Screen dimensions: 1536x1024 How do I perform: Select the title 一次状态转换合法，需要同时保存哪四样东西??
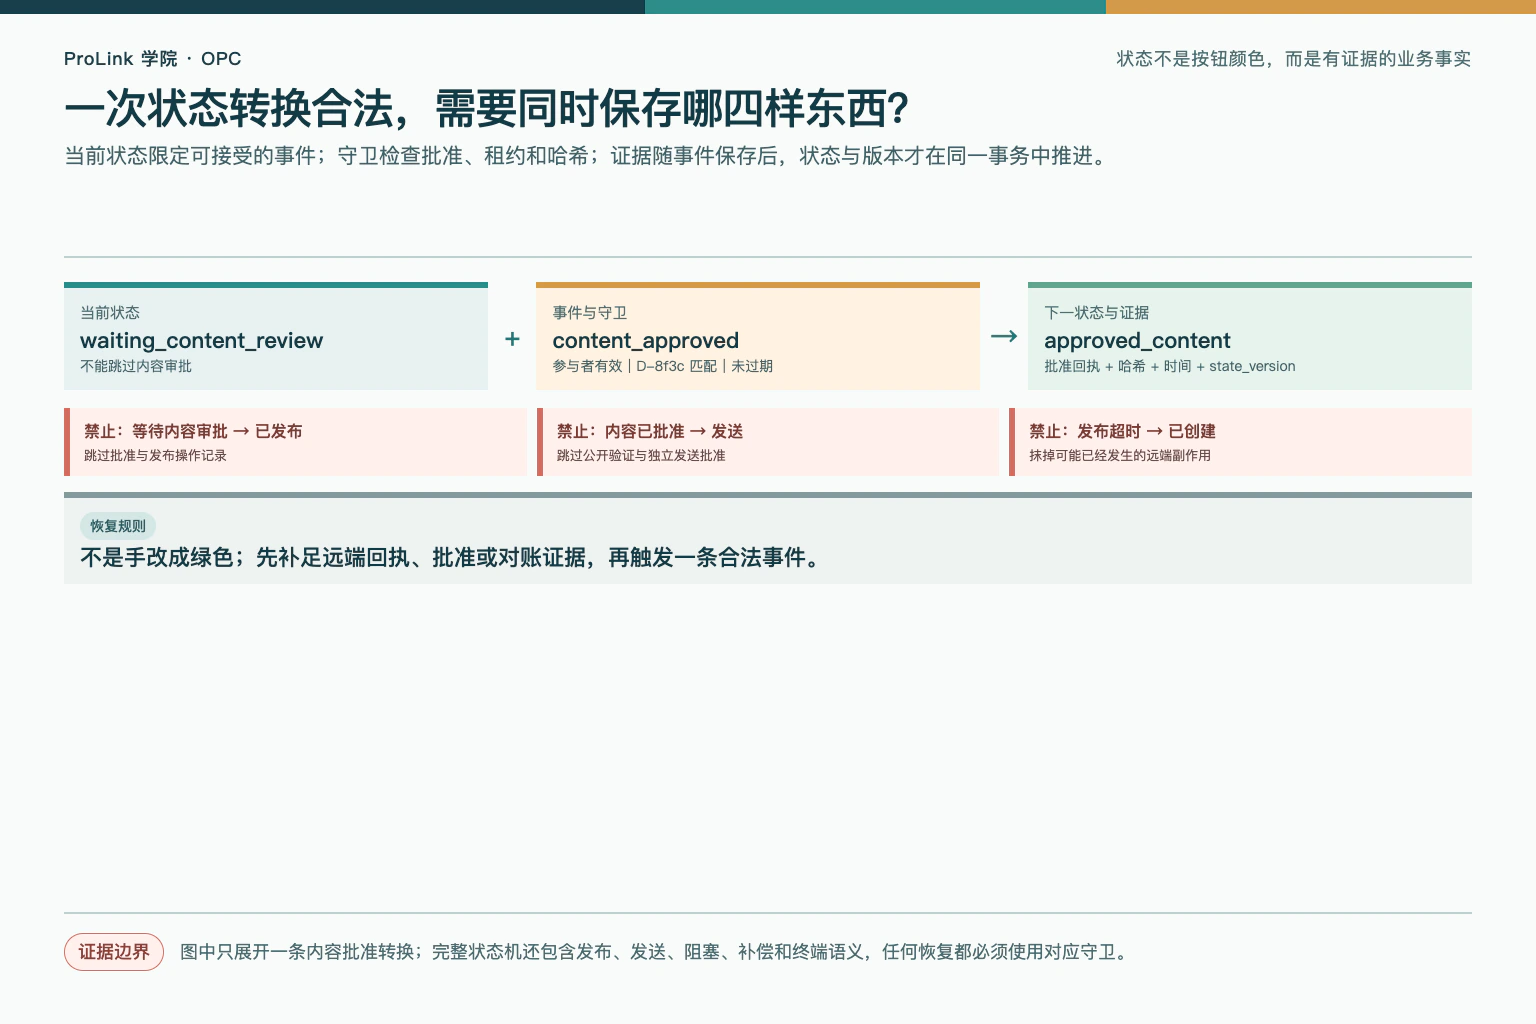[486, 109]
